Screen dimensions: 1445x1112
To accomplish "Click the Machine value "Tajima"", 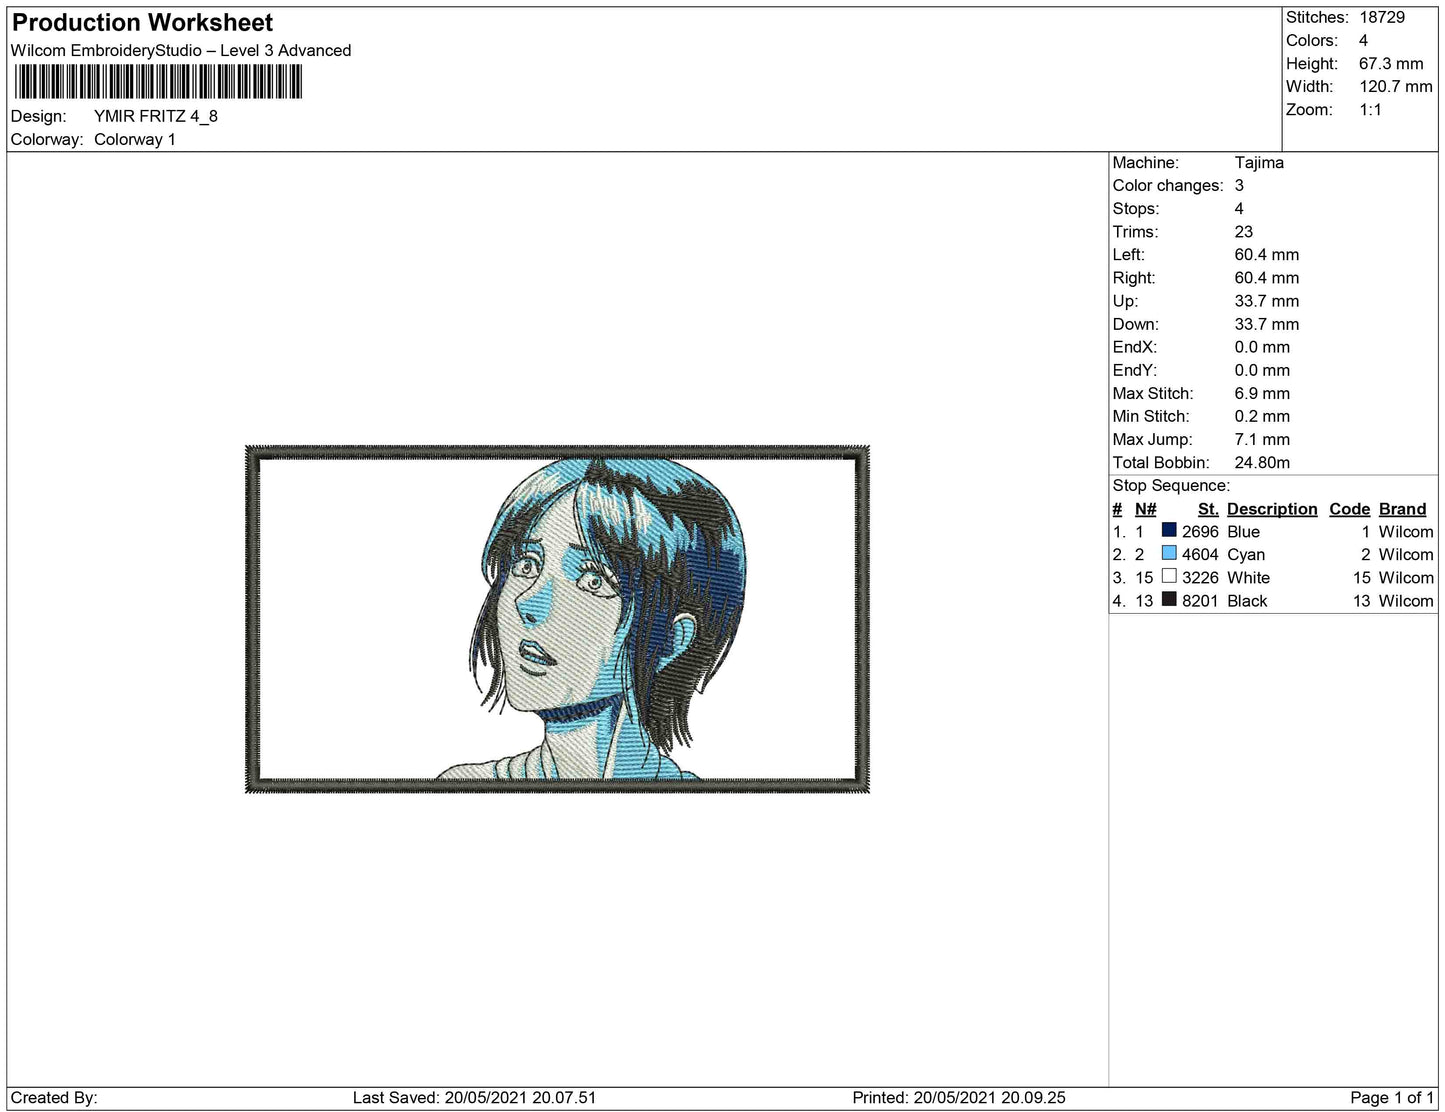I will point(1259,162).
